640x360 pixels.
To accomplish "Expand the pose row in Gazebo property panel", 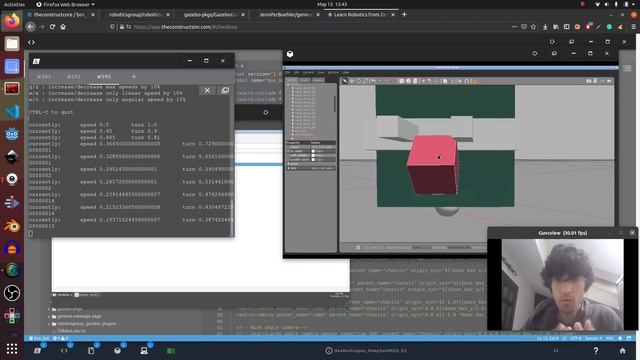I will tap(289, 164).
